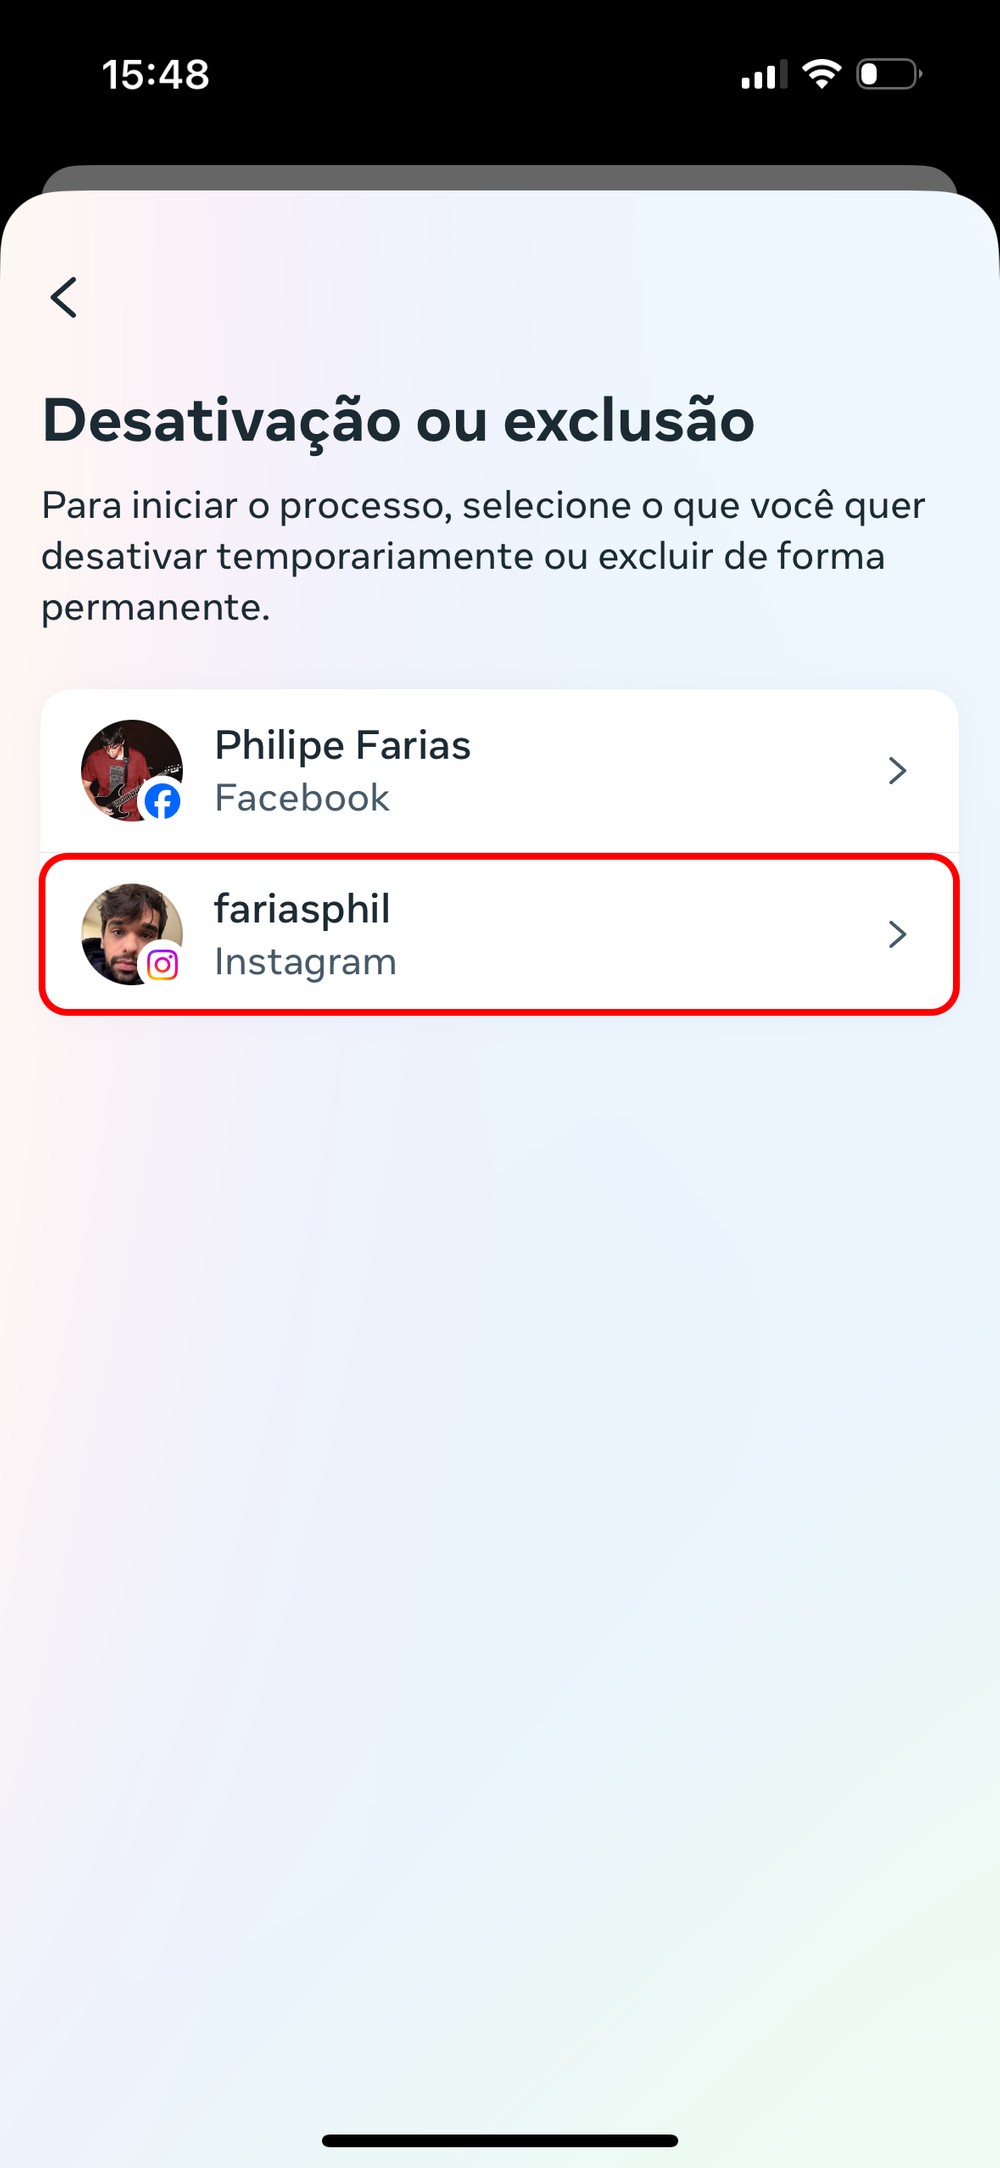Tap the description text starting "Para iniciar"
Viewport: 1000px width, 2168px height.
tap(483, 556)
